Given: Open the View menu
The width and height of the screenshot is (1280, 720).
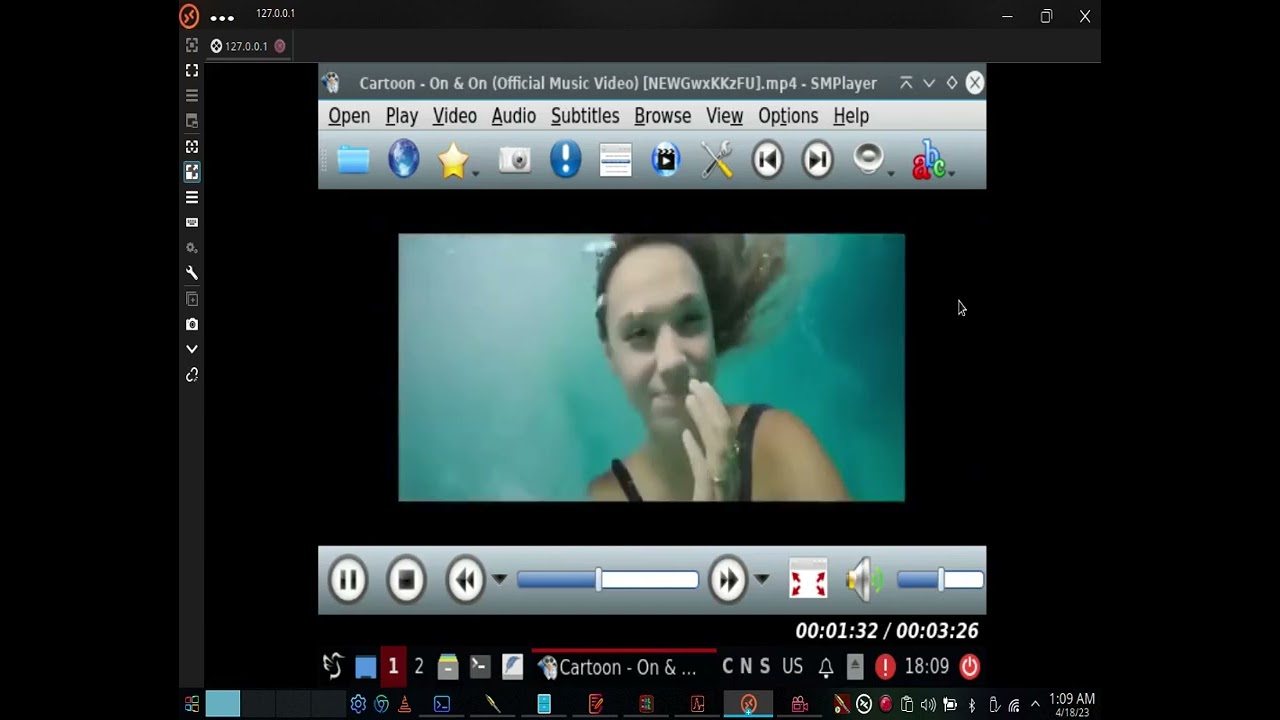Looking at the screenshot, I should click(724, 116).
